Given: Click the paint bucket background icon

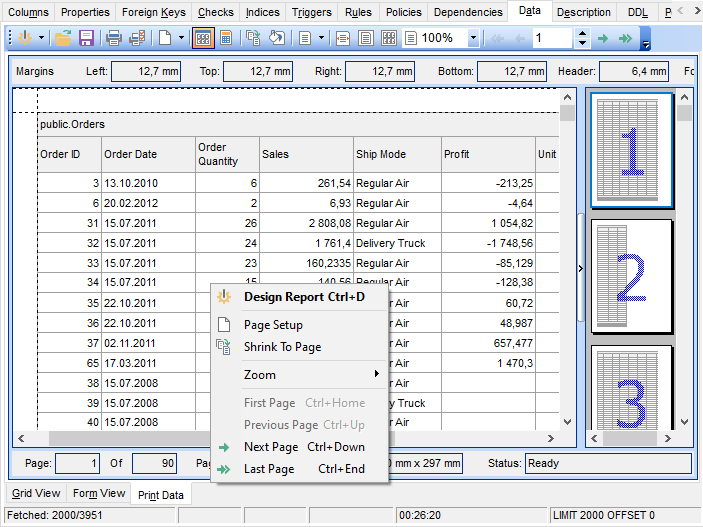Looking at the screenshot, I should click(x=276, y=38).
